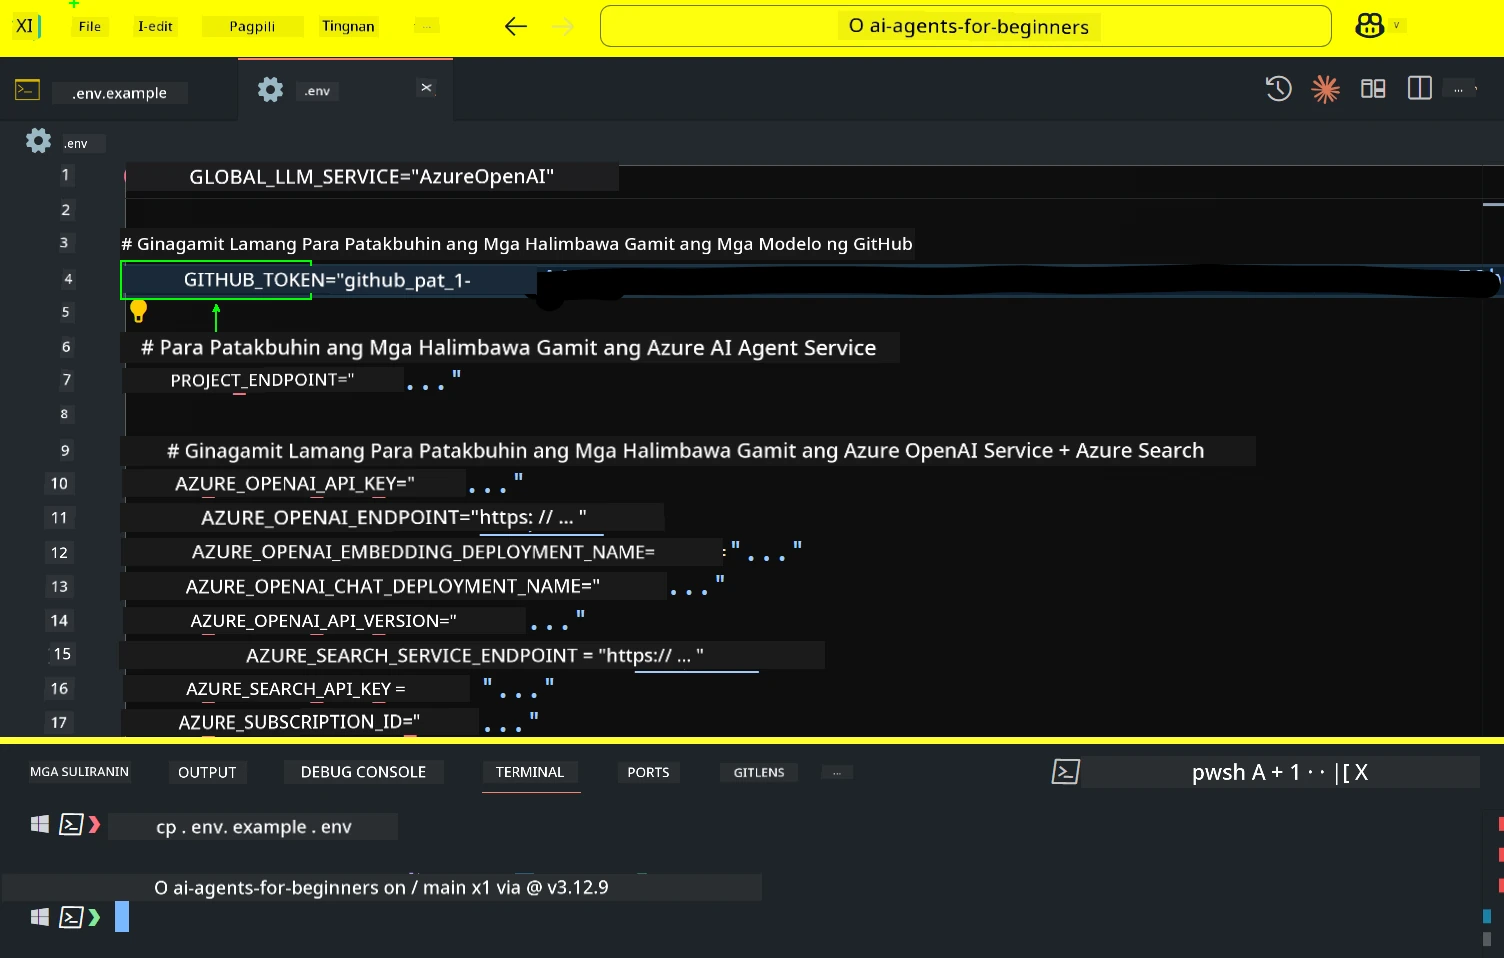Open the editor layout panels icon
Screen dimensions: 1504x958
tap(1372, 89)
